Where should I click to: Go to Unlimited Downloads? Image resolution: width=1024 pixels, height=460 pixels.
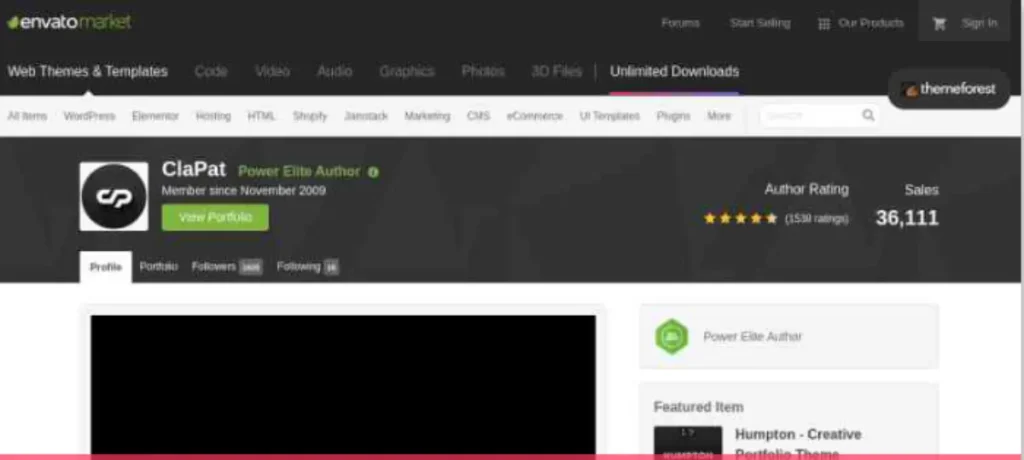click(675, 71)
